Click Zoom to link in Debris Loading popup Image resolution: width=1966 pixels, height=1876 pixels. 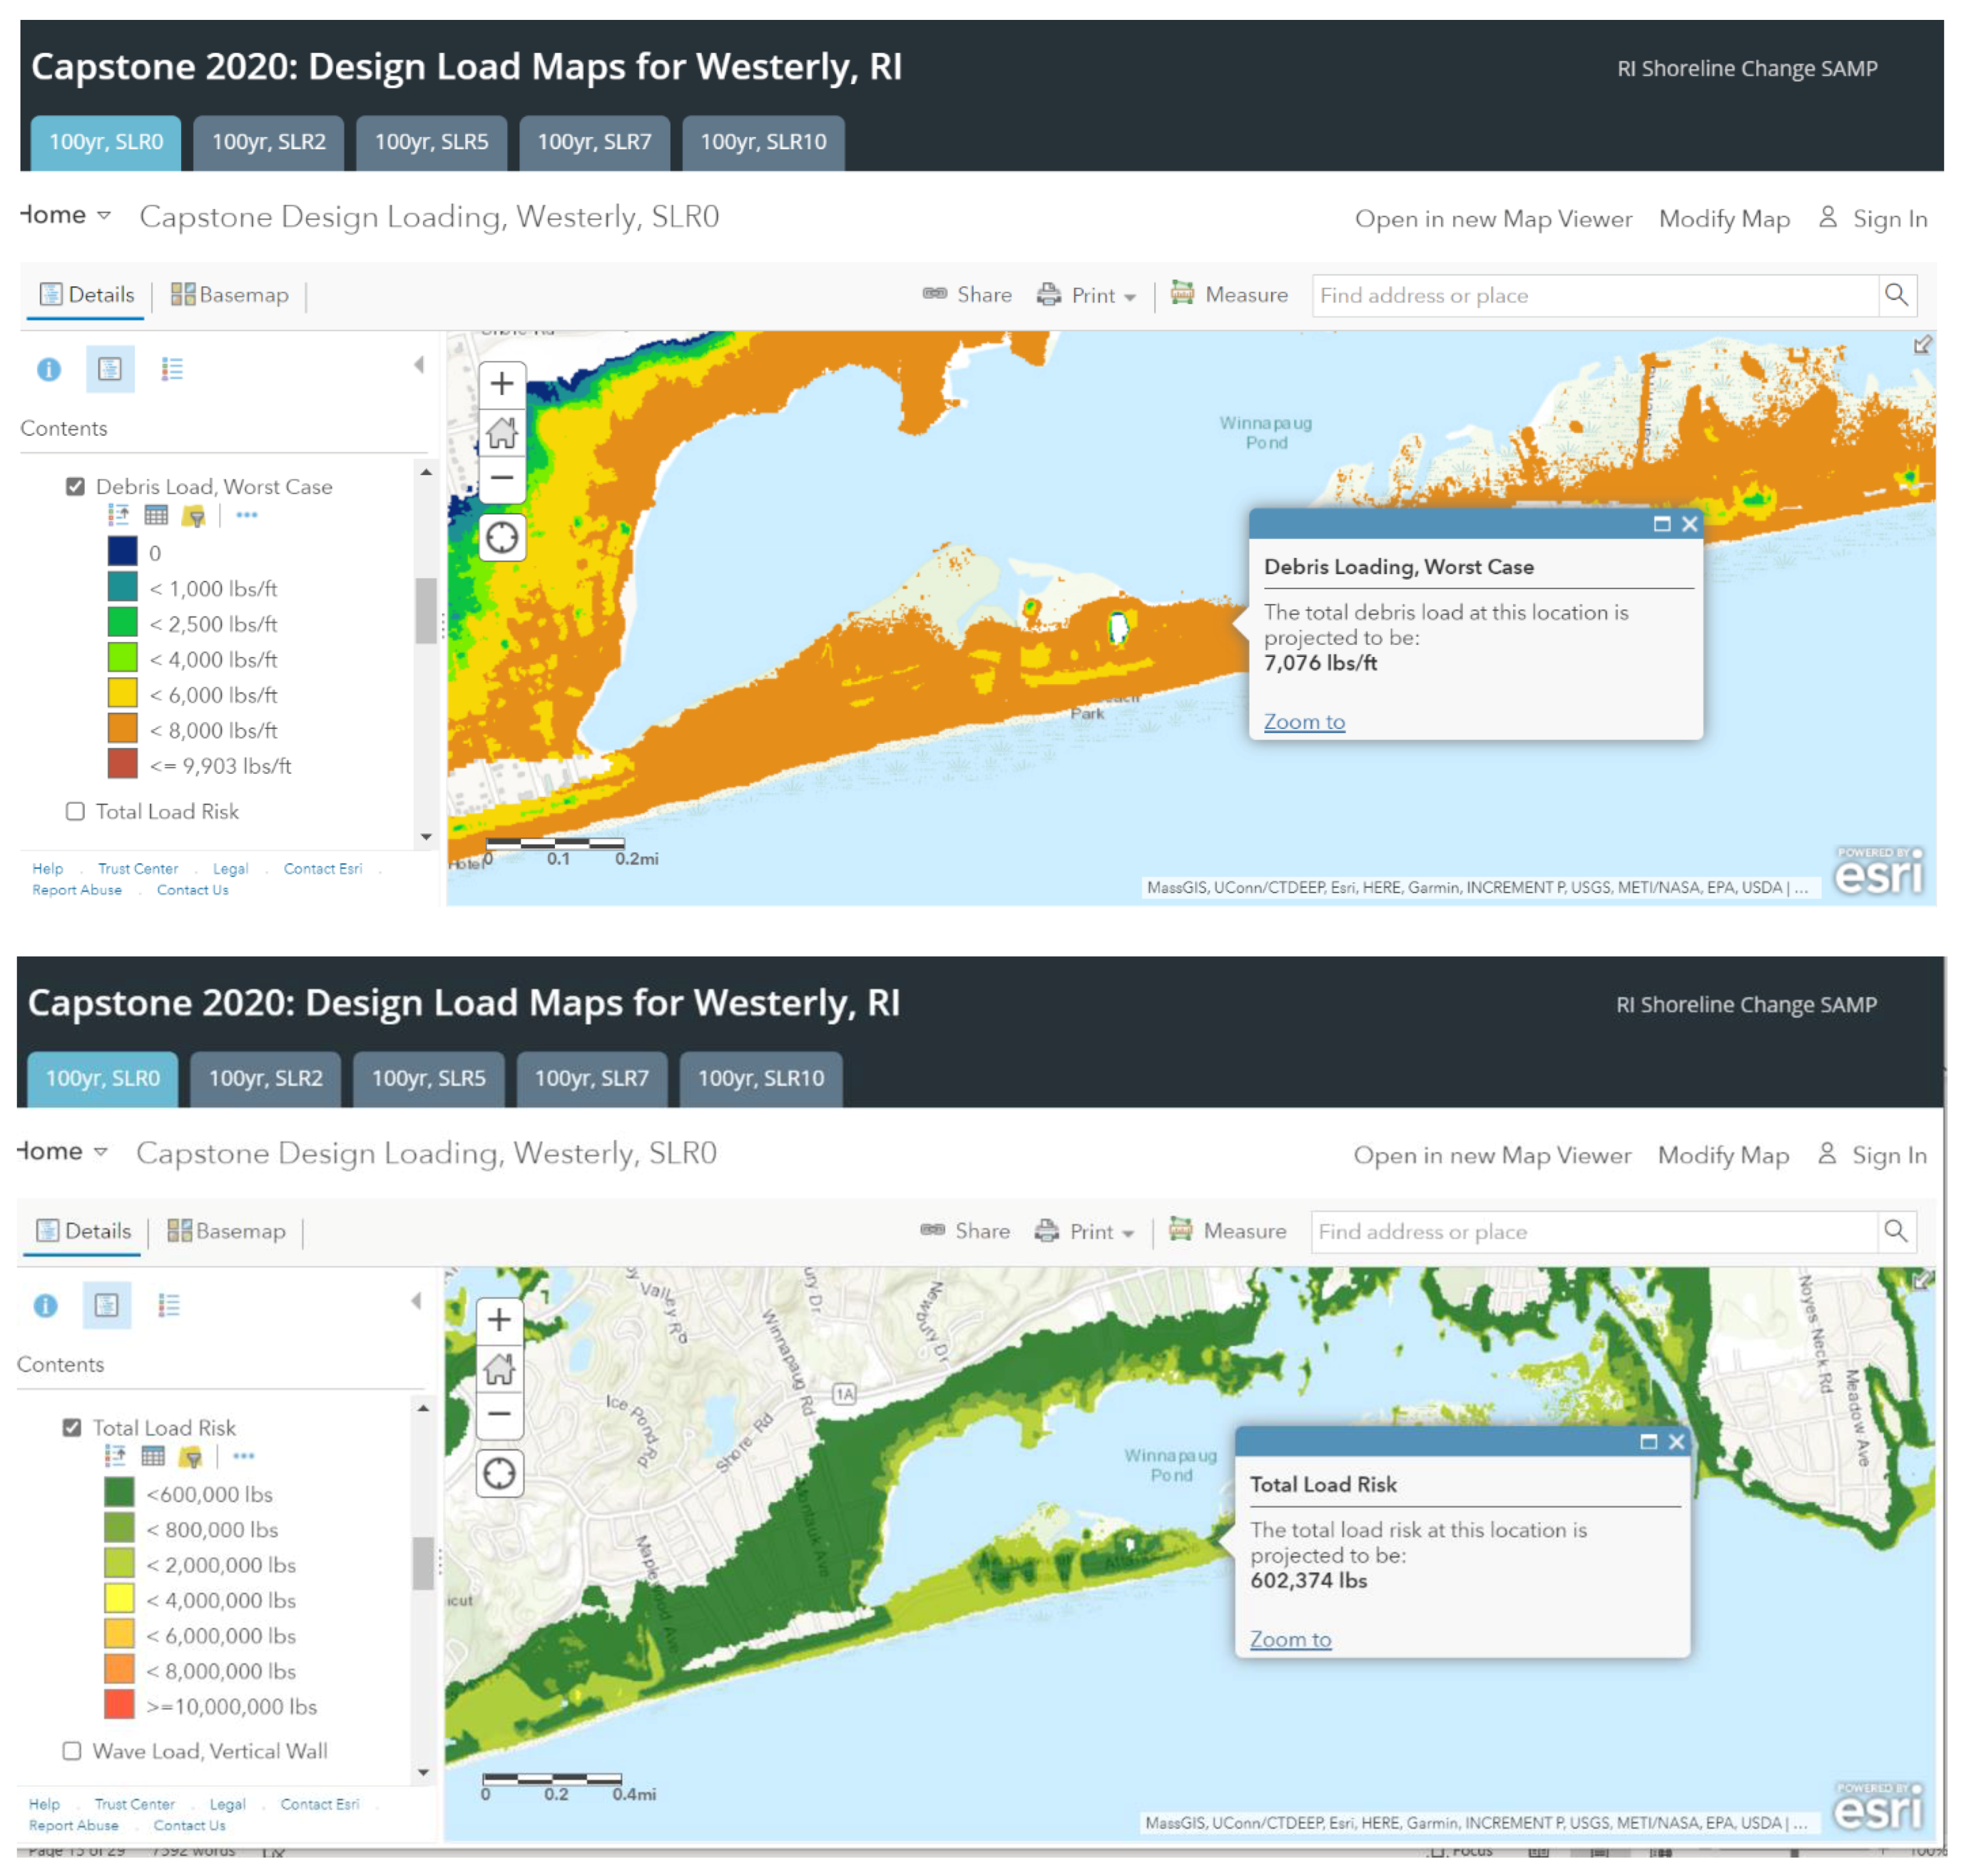click(x=1304, y=721)
